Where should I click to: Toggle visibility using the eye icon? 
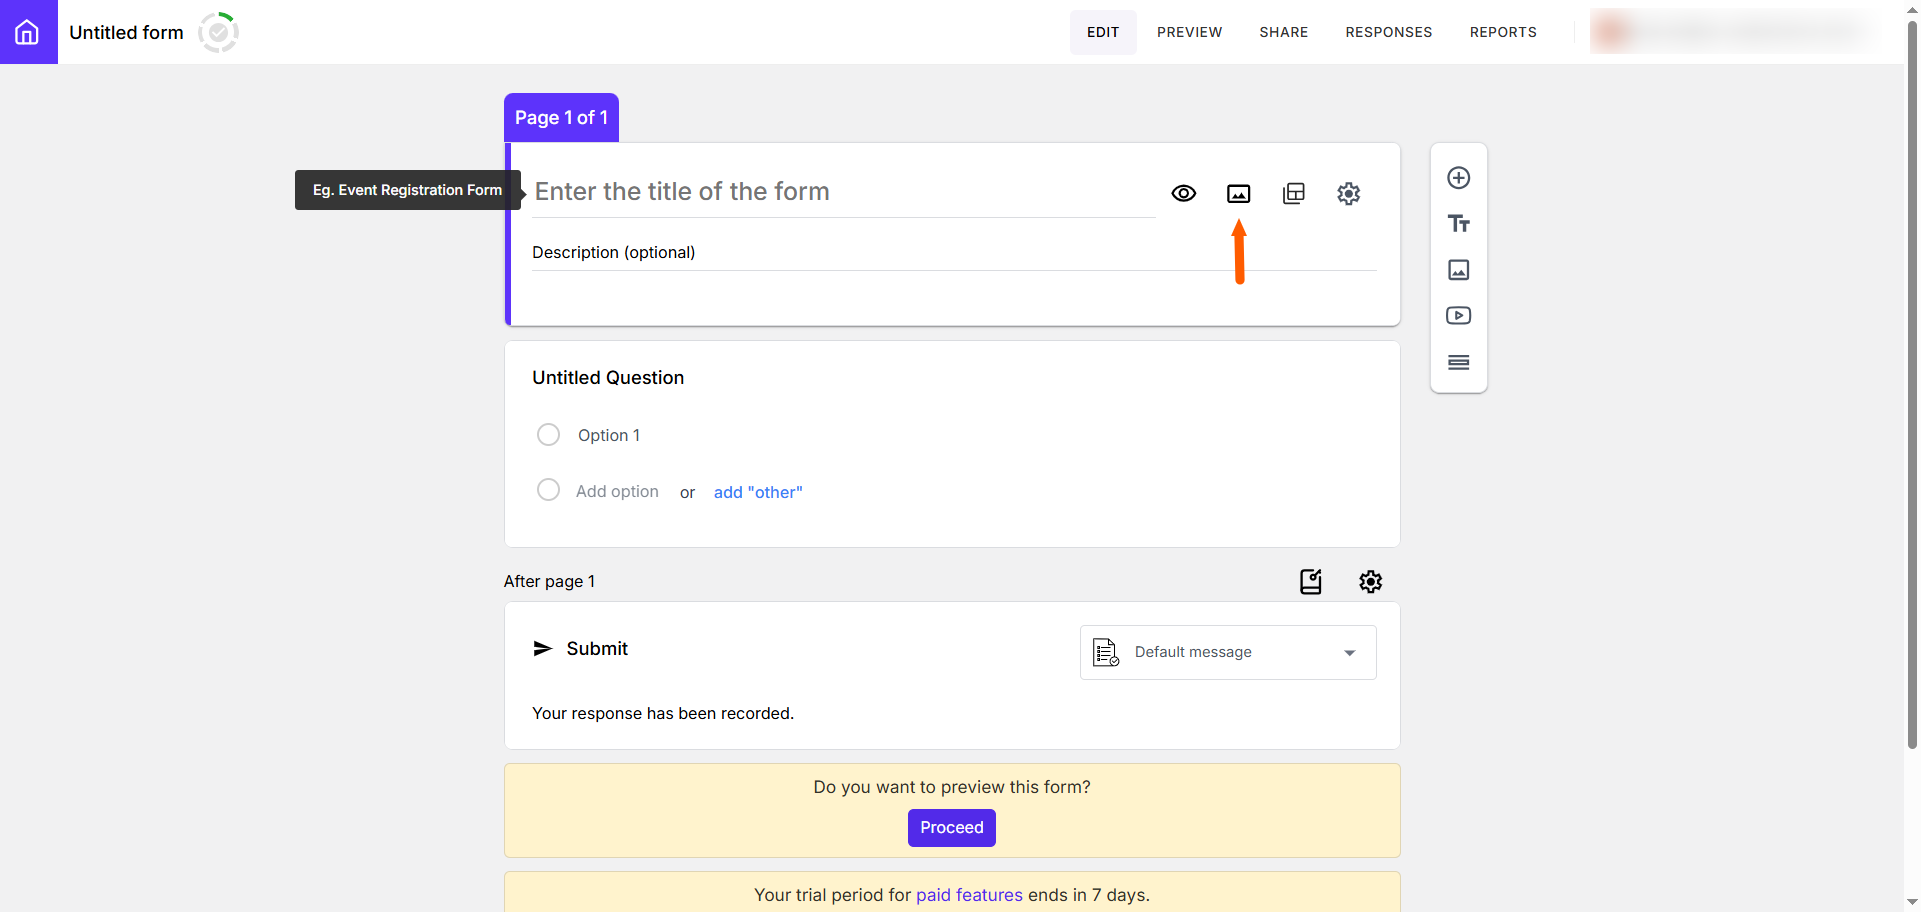tap(1183, 193)
